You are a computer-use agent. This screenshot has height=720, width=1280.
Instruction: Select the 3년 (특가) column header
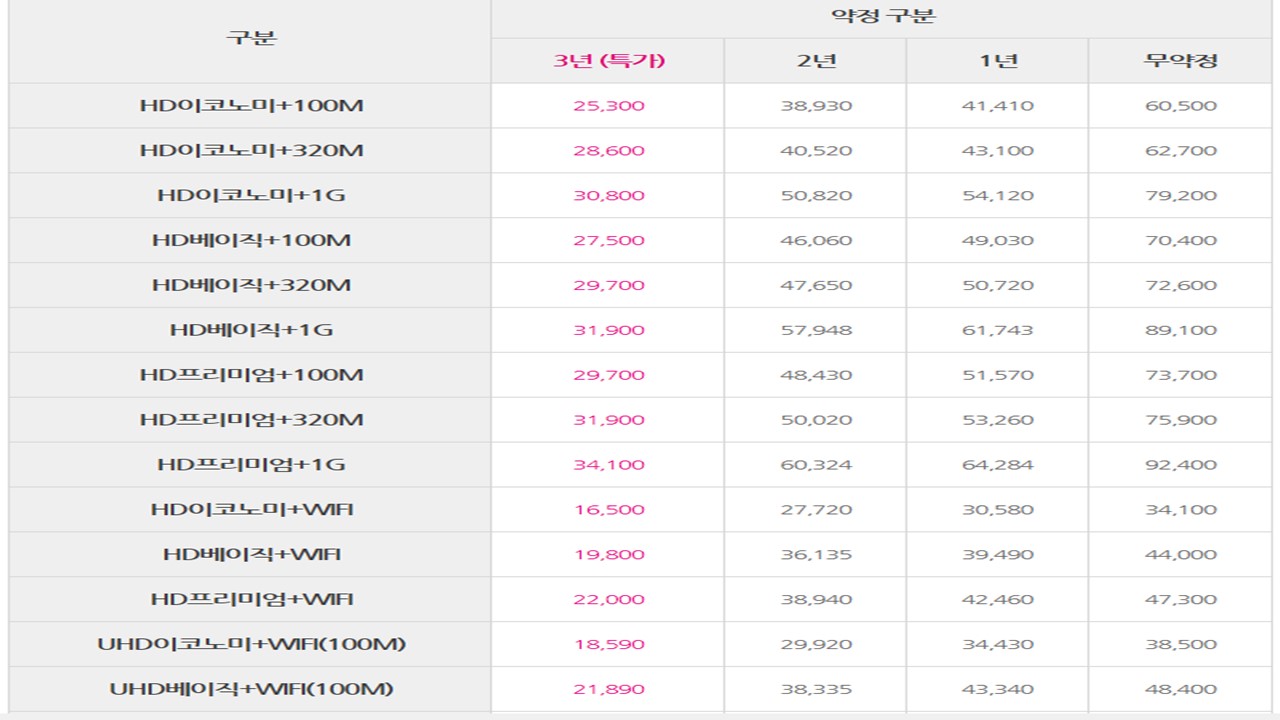(609, 60)
